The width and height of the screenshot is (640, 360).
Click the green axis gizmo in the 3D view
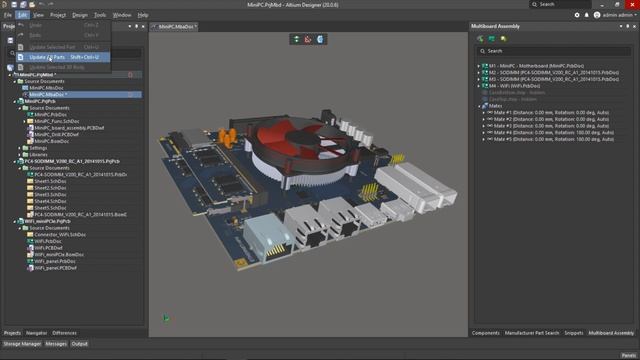pyautogui.click(x=166, y=318)
